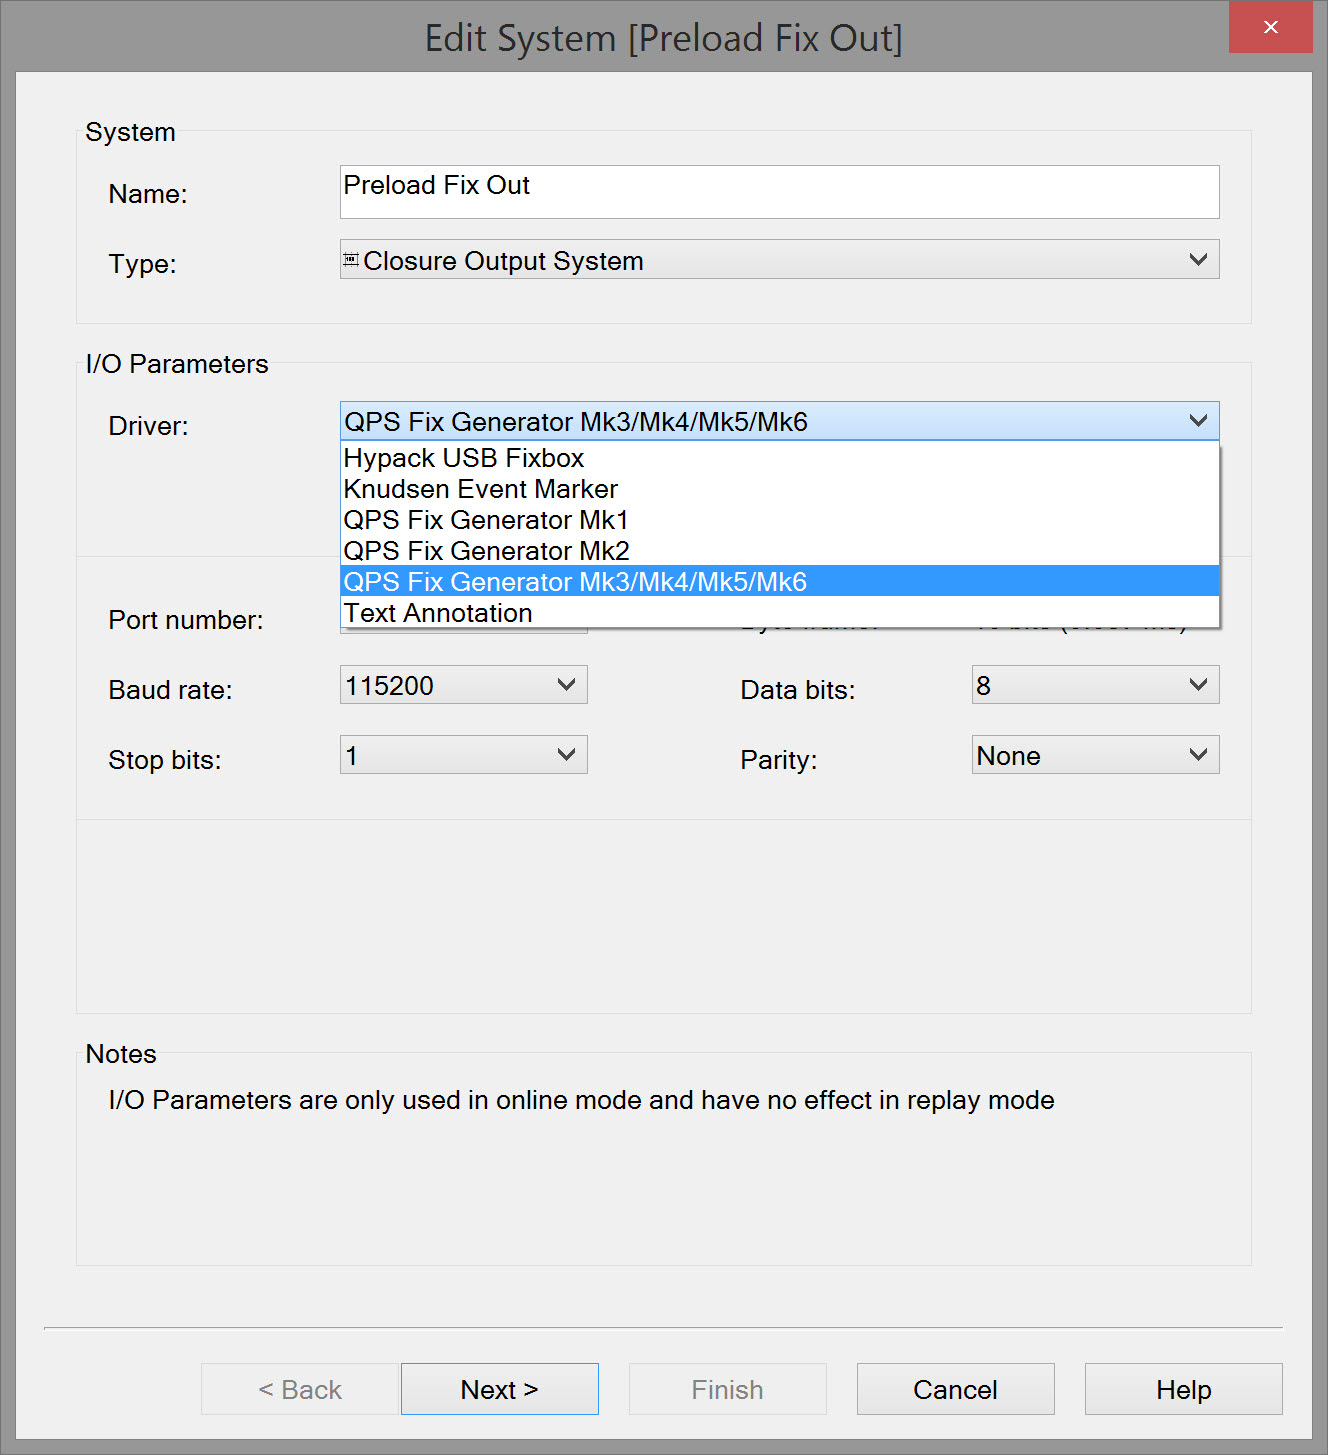Collapse the Driver combo box arrow
Screen dimensions: 1328x1455
coord(1197,421)
